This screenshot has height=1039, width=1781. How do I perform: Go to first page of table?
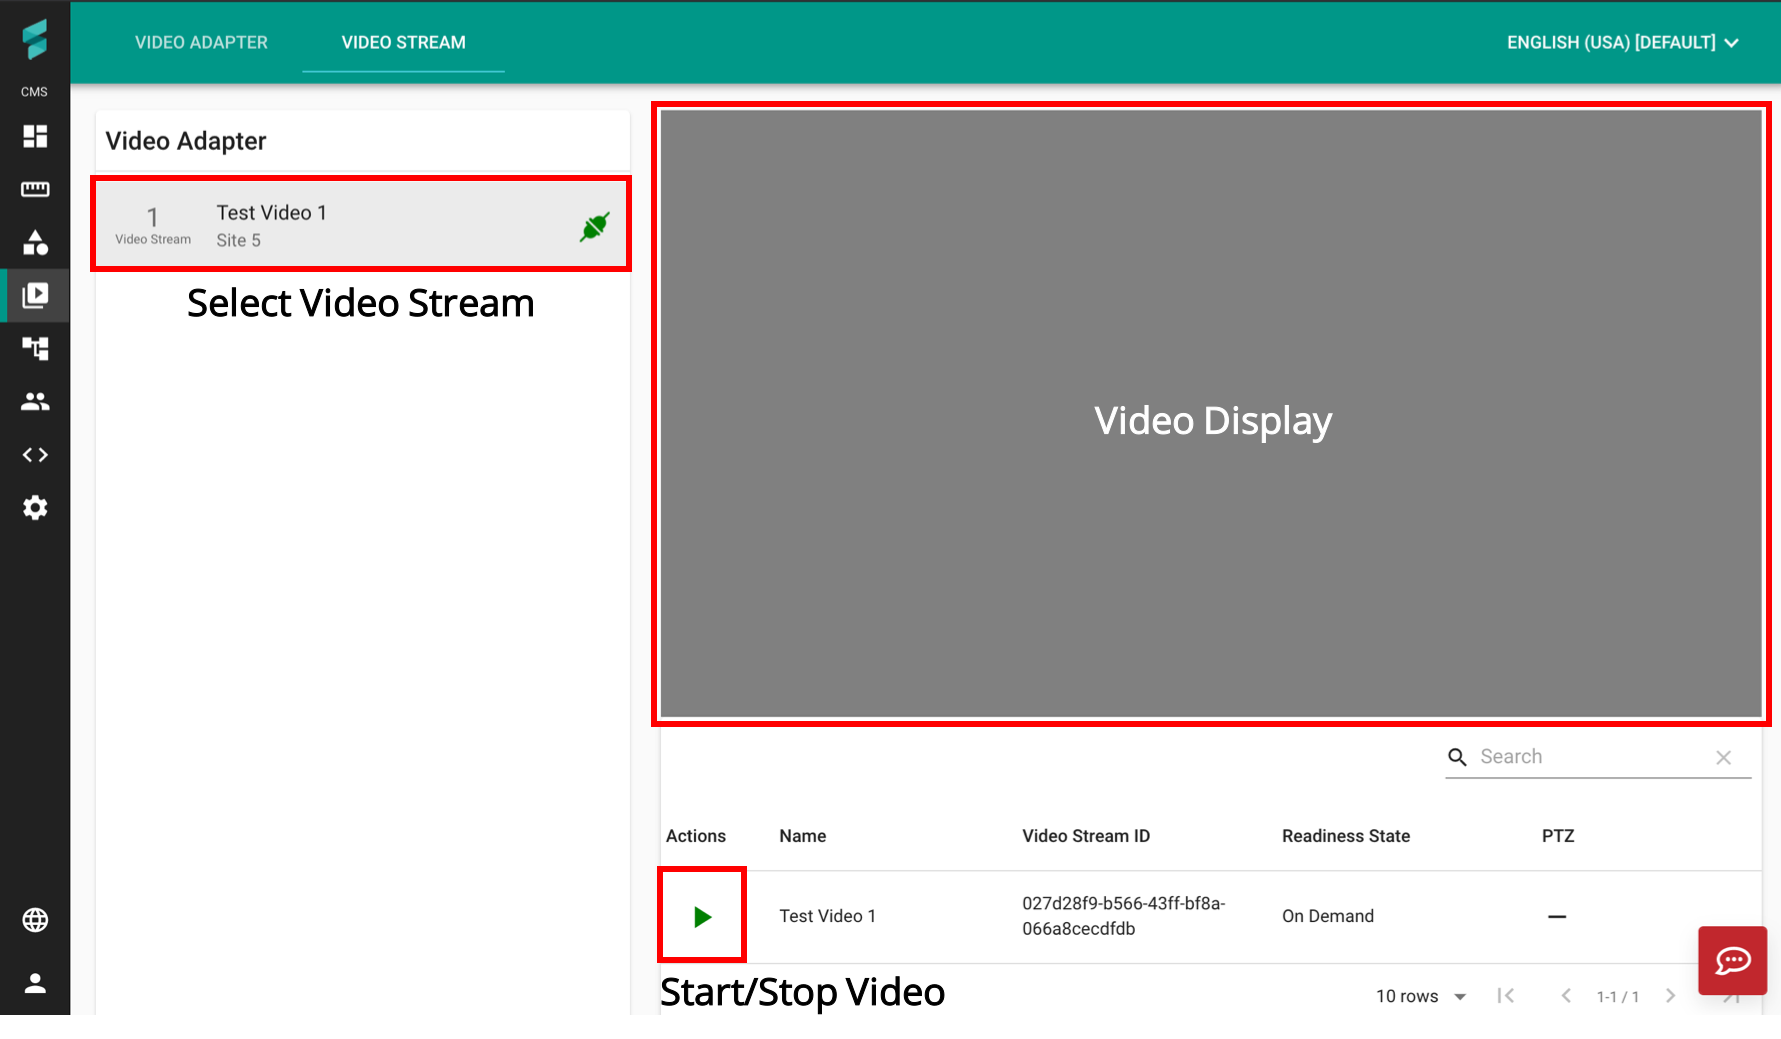[x=1506, y=996]
